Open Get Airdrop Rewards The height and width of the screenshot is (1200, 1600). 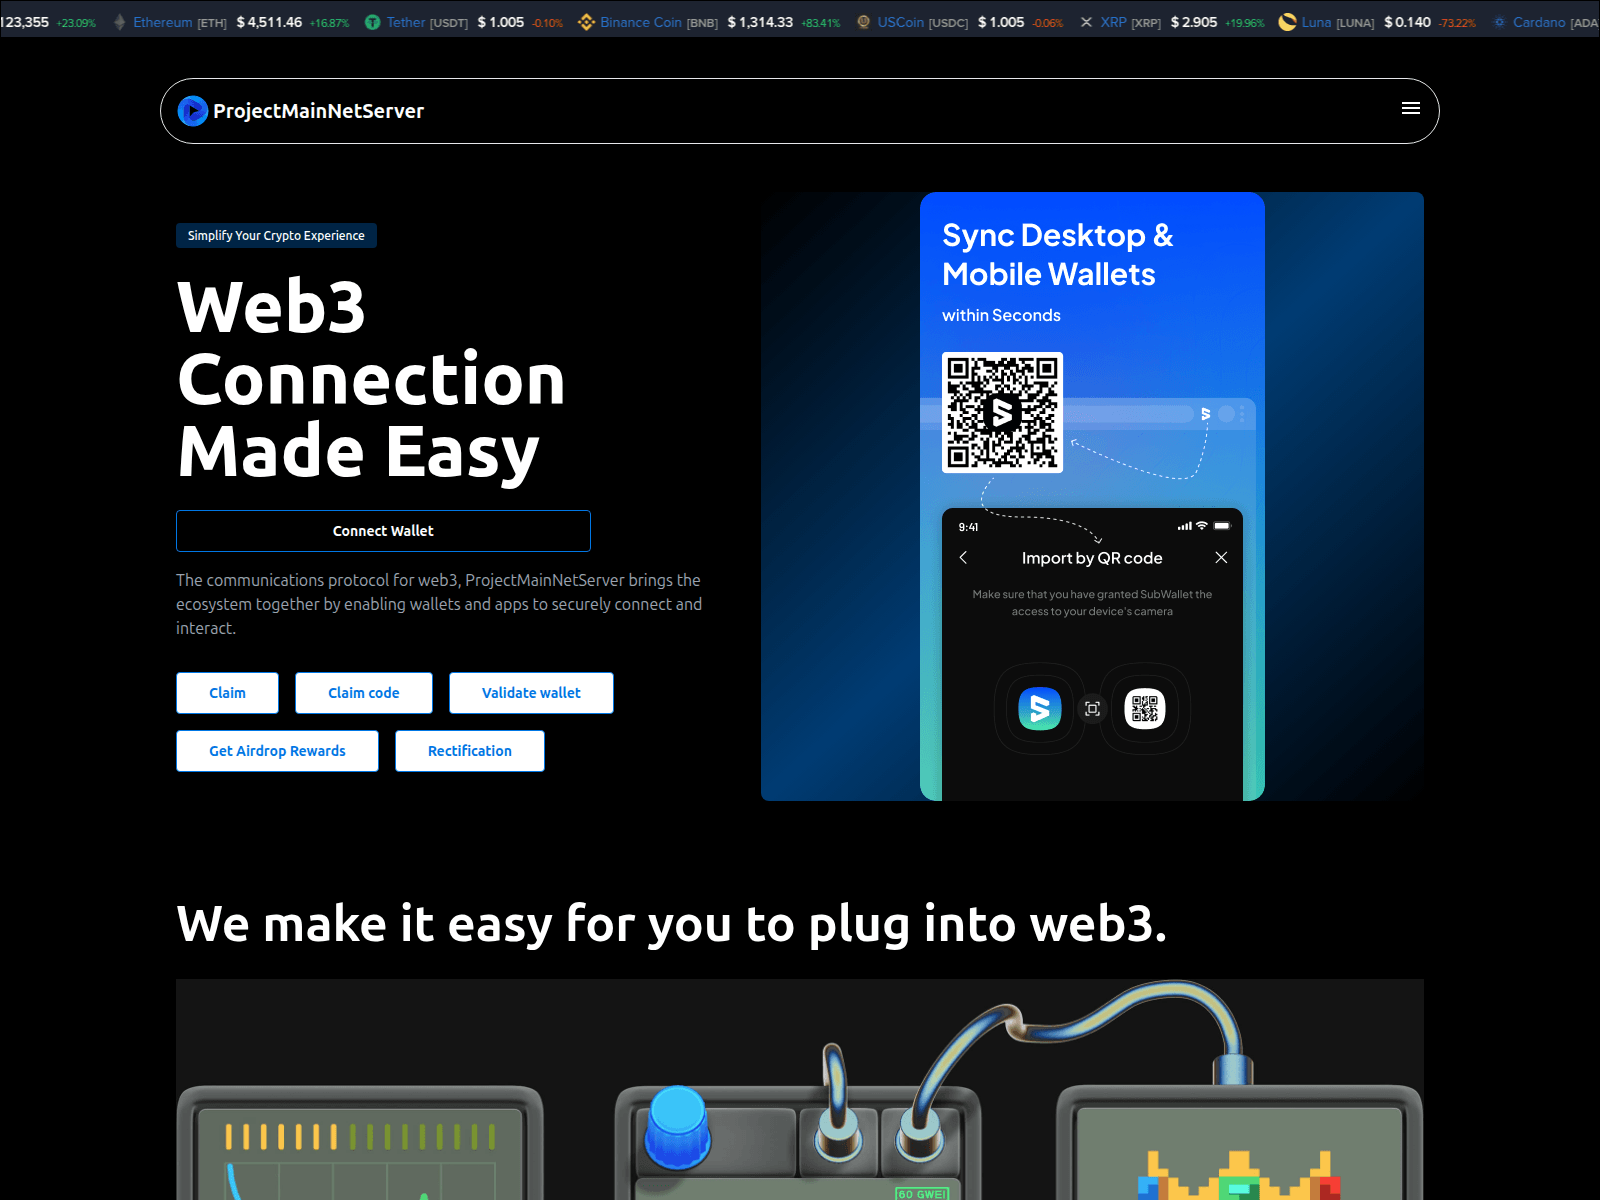pyautogui.click(x=277, y=751)
